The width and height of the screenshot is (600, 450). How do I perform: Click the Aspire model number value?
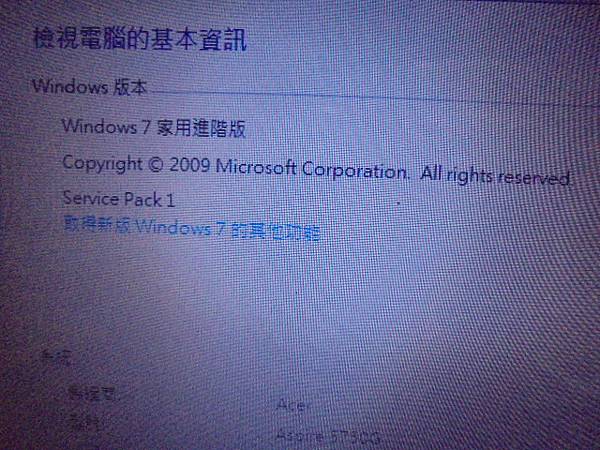coord(328,436)
